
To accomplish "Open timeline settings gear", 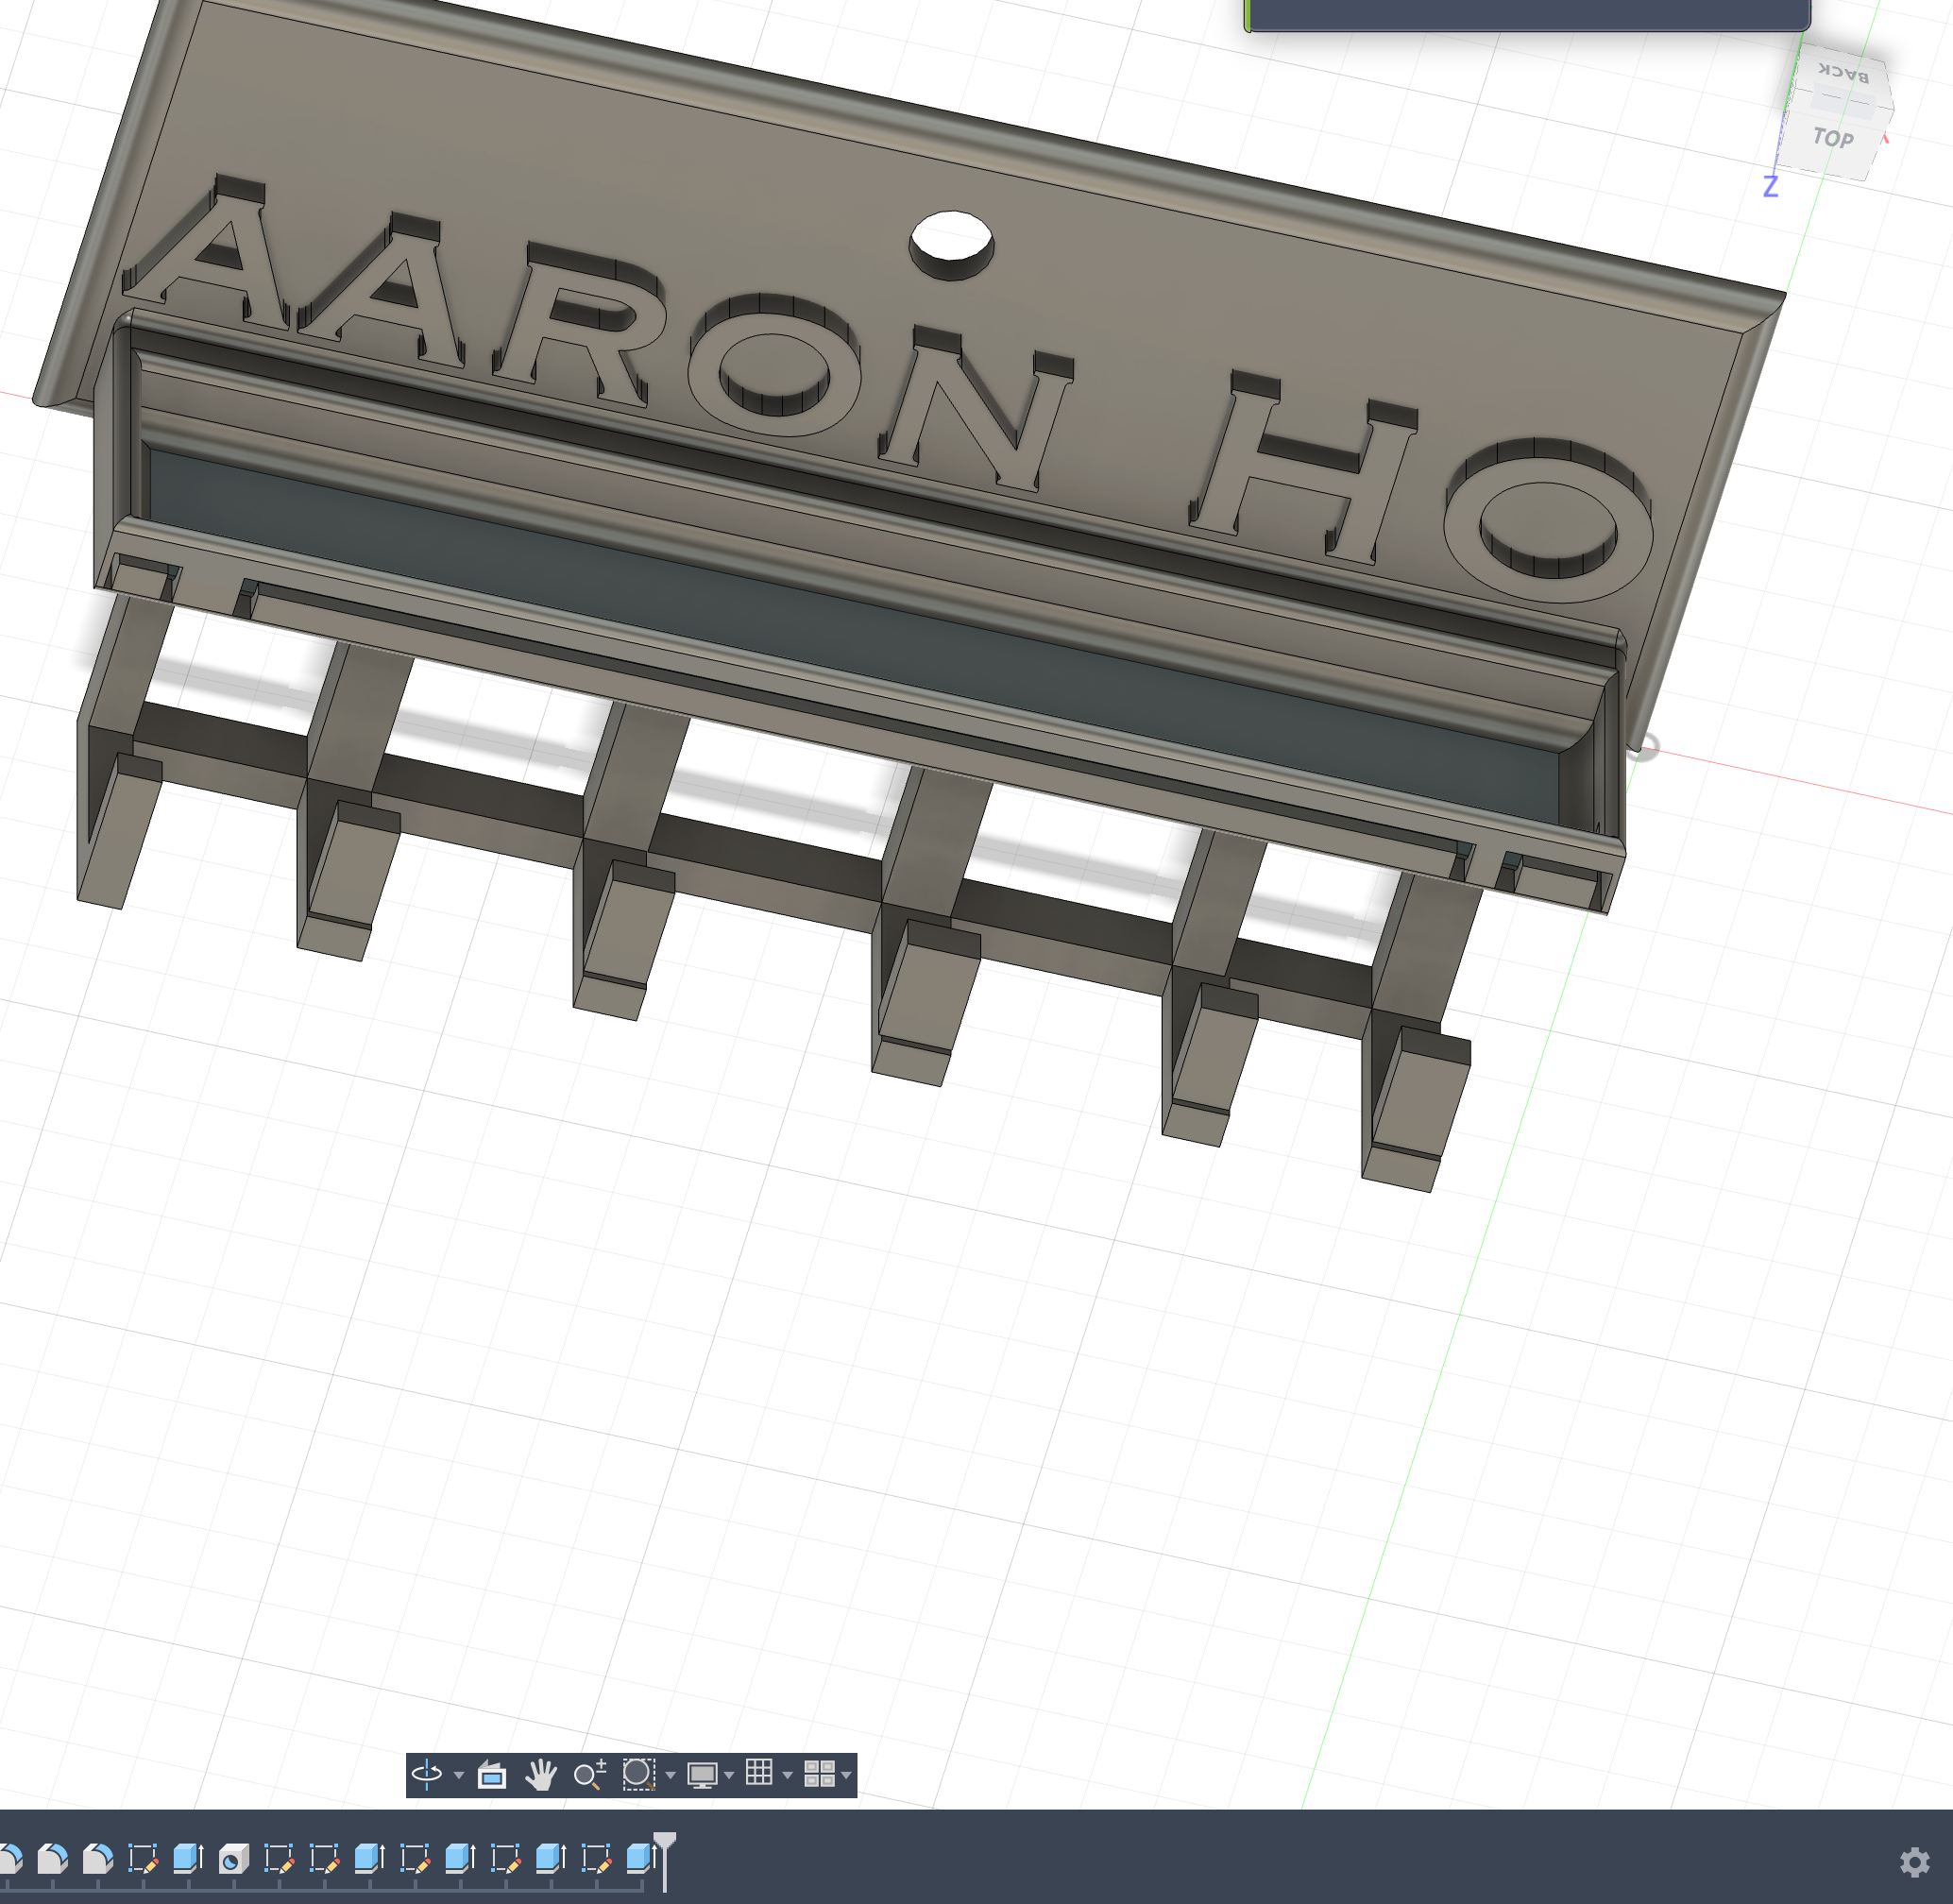I will [1914, 1861].
